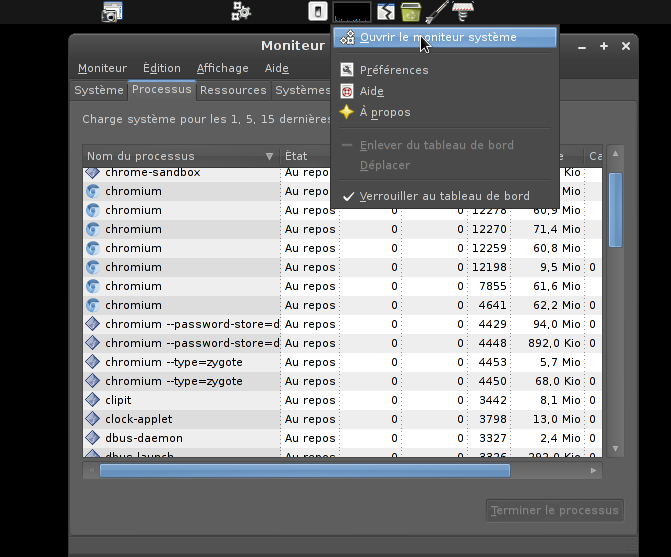Click memory value 5,7 Mio
The width and height of the screenshot is (671, 557).
point(560,362)
